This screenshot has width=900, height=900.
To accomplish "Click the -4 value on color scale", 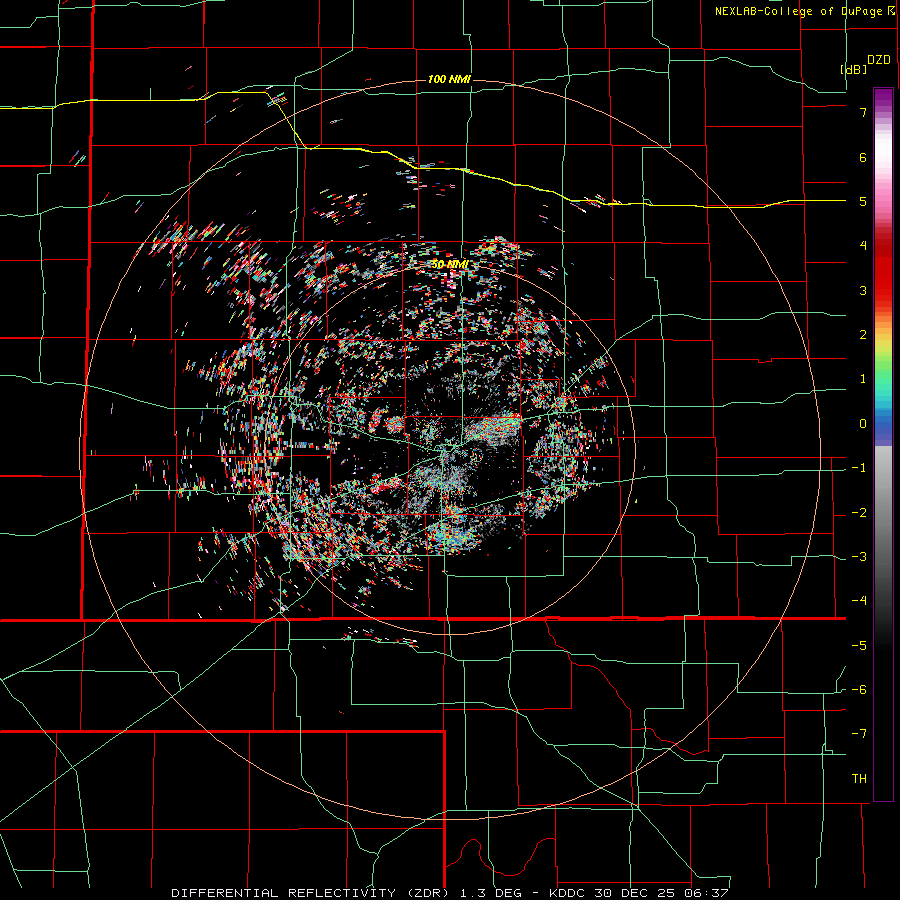I will (x=859, y=601).
